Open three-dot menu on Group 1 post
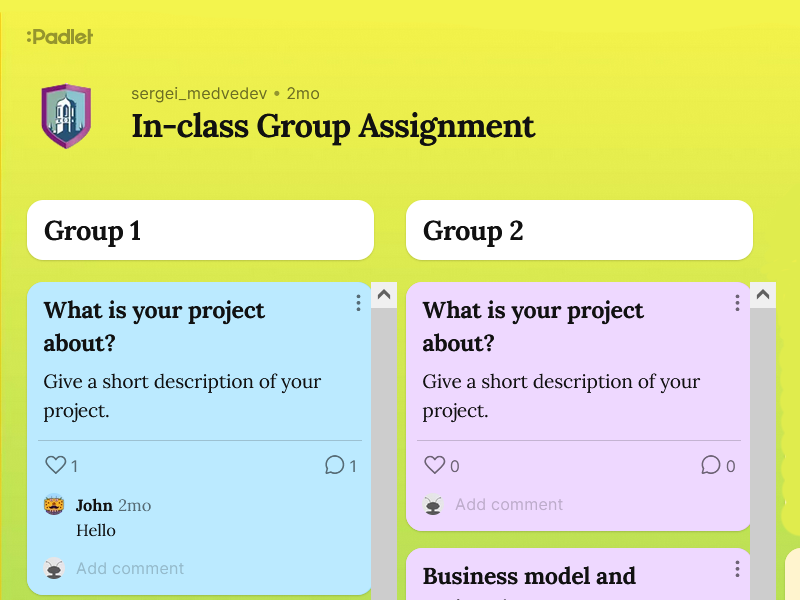The height and width of the screenshot is (600, 800). [358, 303]
